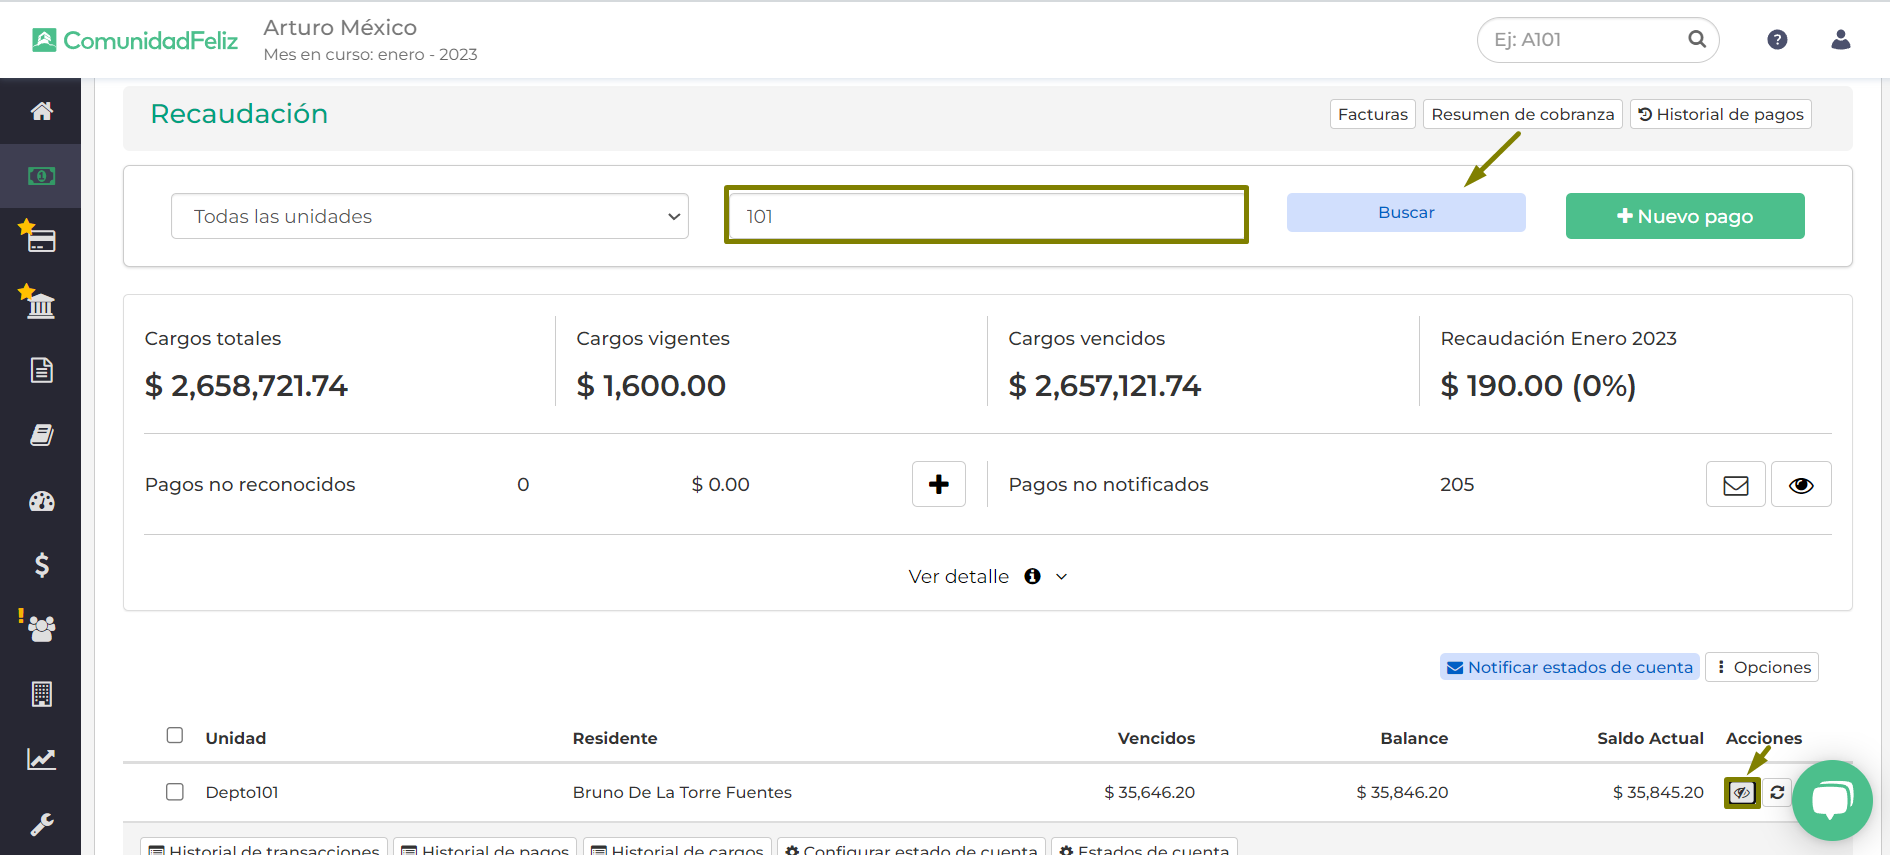Click the Buscar button
Screen dimensions: 1890x855
pyautogui.click(x=1406, y=213)
